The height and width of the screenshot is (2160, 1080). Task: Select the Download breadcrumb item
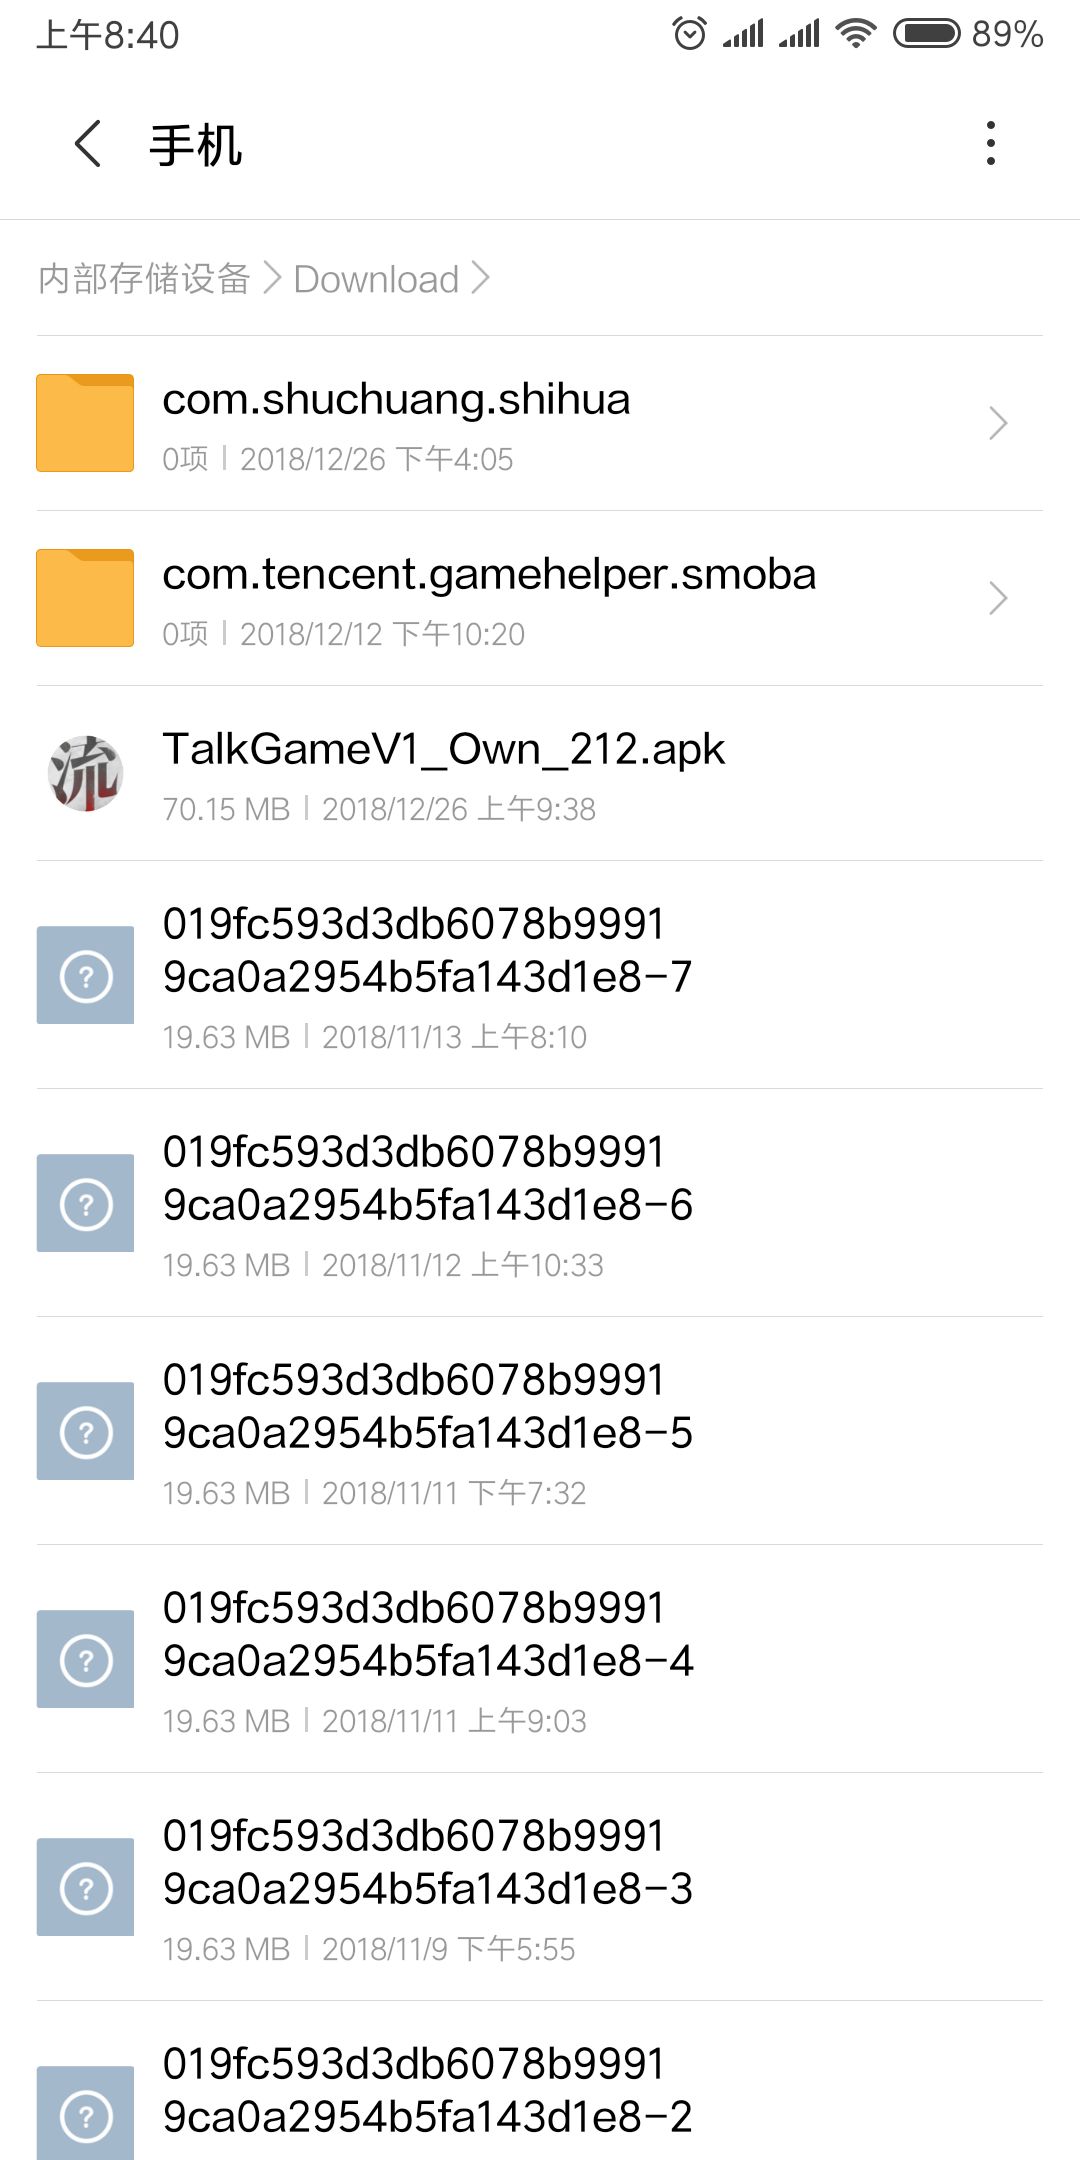[x=376, y=279]
